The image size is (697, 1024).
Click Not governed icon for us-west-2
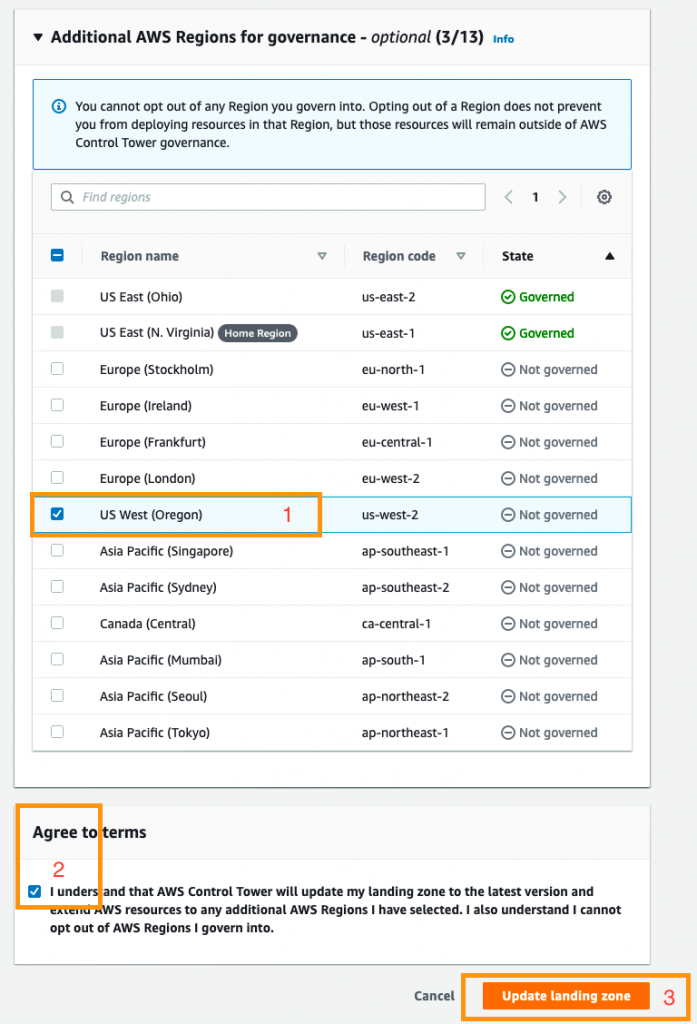(x=508, y=515)
